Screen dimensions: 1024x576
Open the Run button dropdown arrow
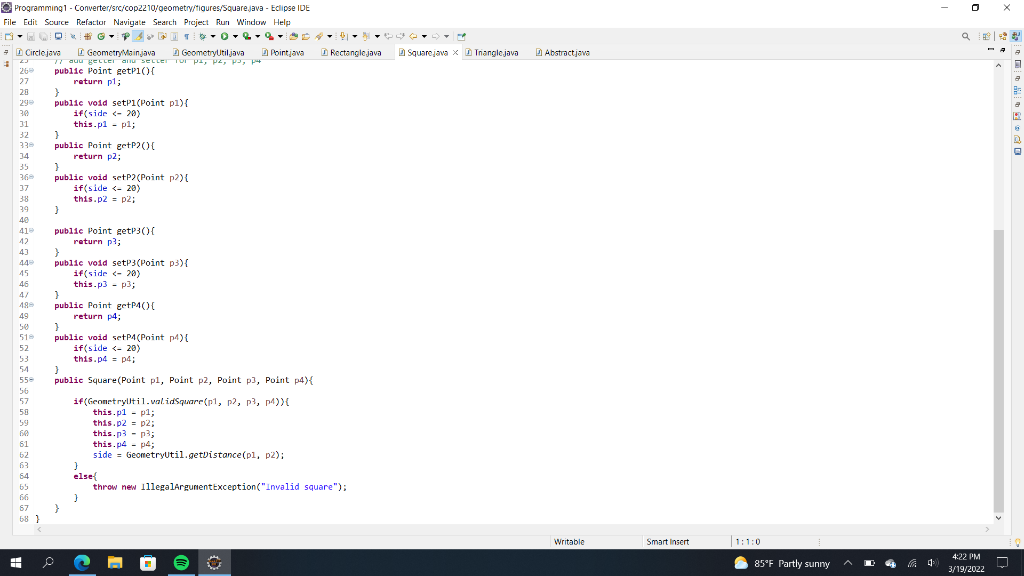pos(236,36)
